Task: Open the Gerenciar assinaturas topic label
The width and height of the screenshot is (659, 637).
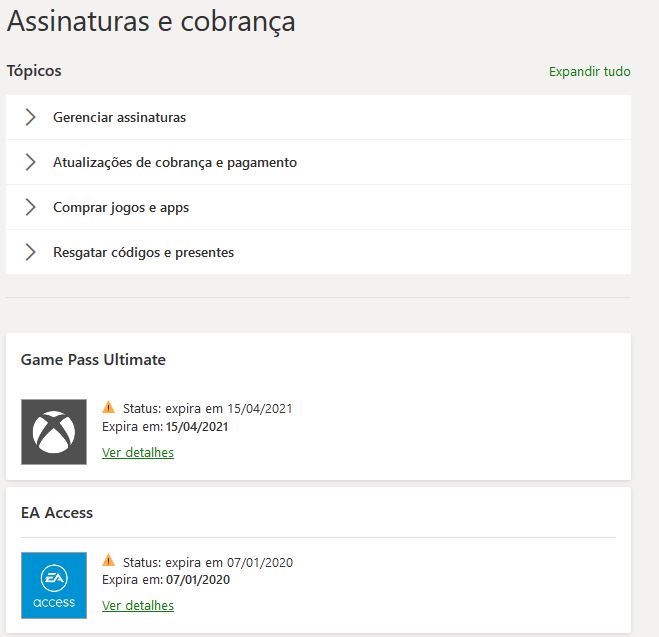Action: [x=119, y=117]
